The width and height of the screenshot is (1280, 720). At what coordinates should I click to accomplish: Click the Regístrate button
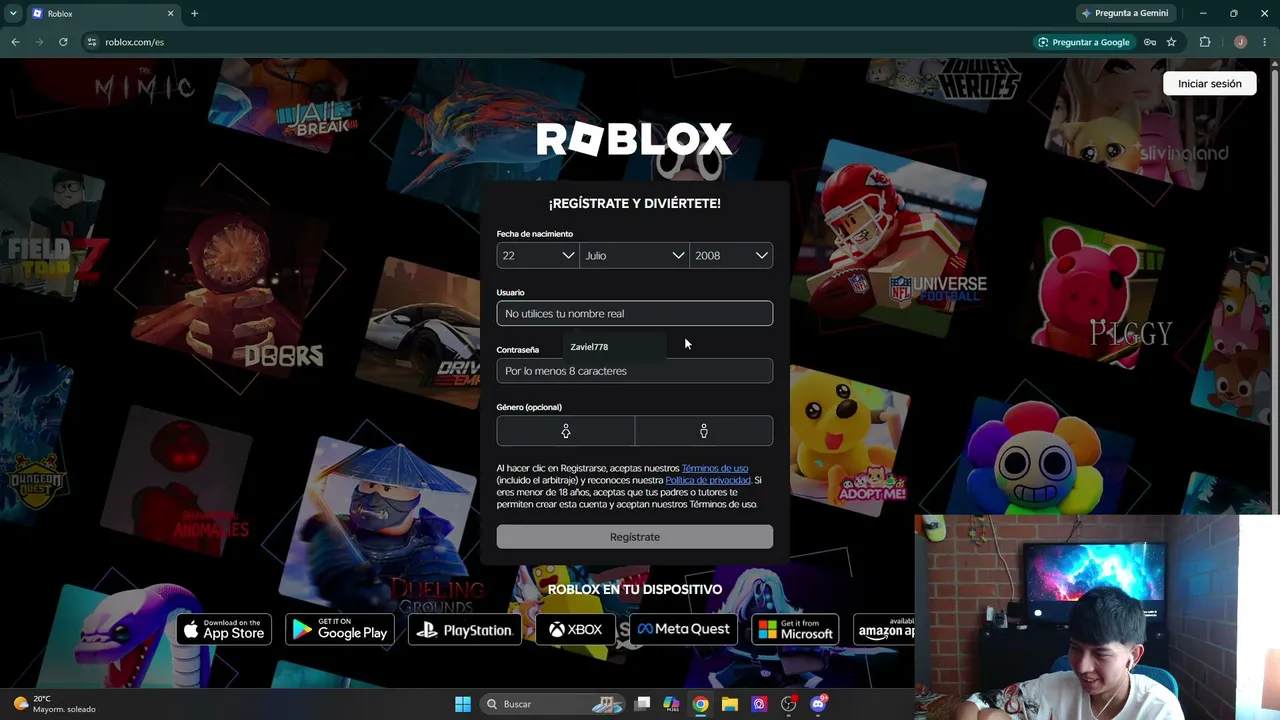(x=635, y=537)
